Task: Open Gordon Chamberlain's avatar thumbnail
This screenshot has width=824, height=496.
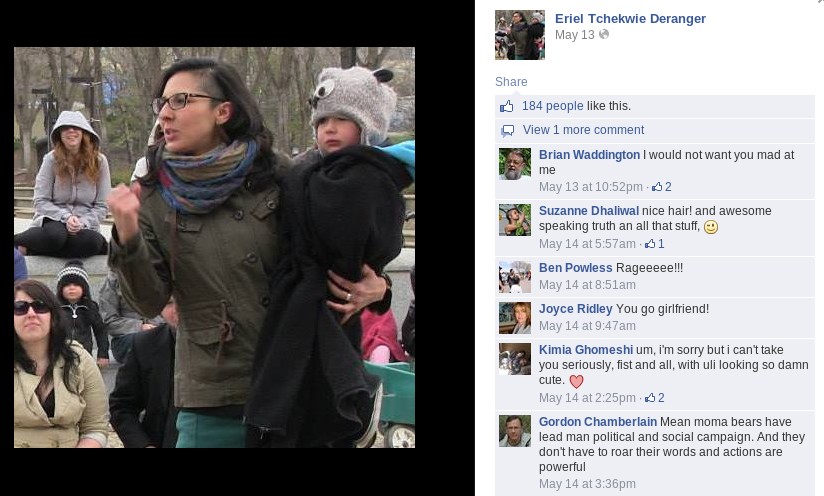Action: point(514,431)
